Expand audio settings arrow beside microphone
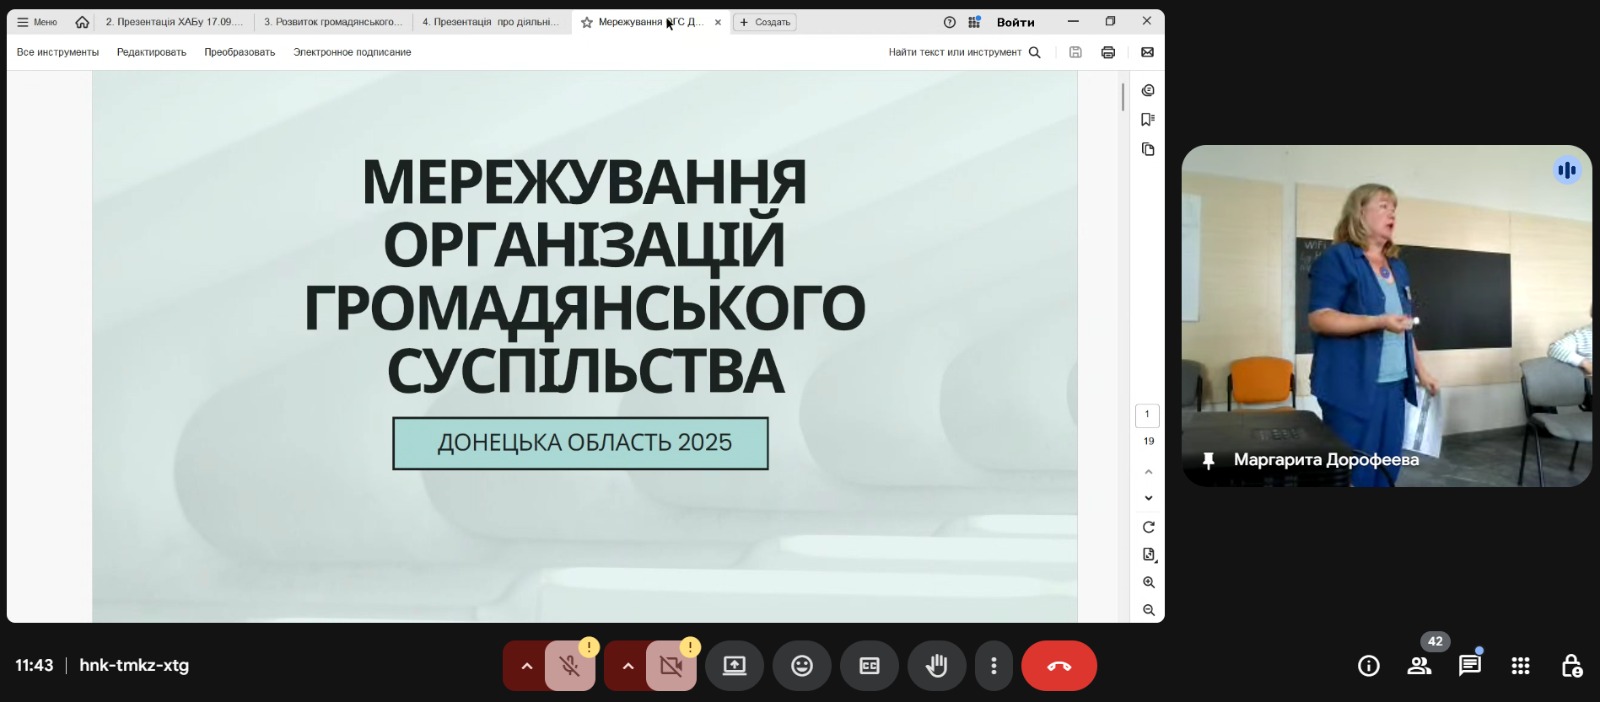Viewport: 1600px width, 702px height. point(526,666)
